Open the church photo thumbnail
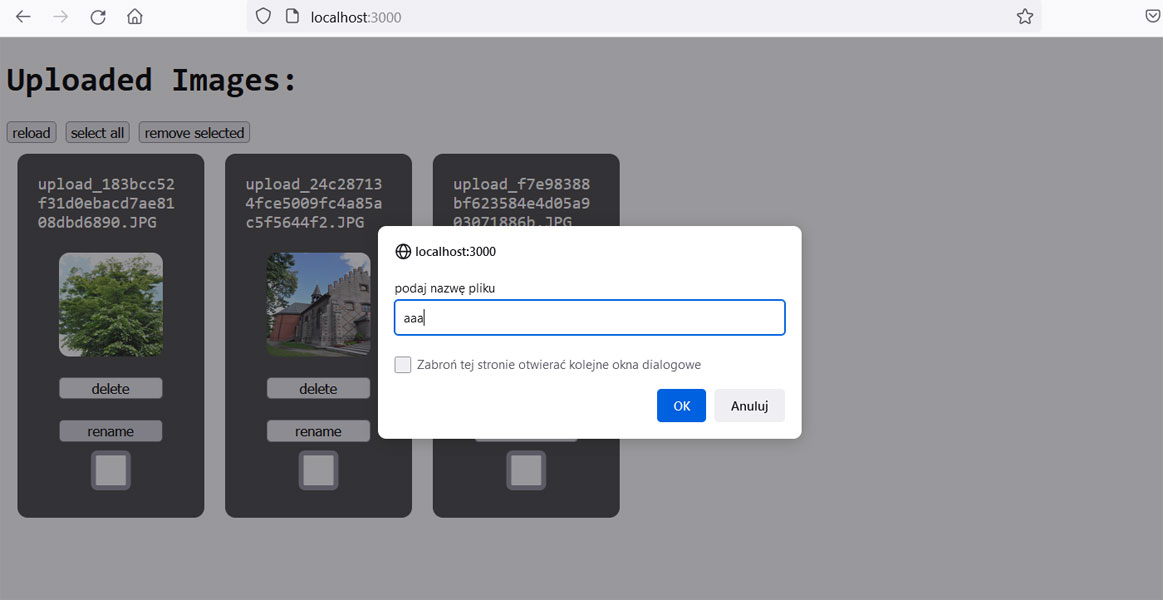 pos(318,304)
